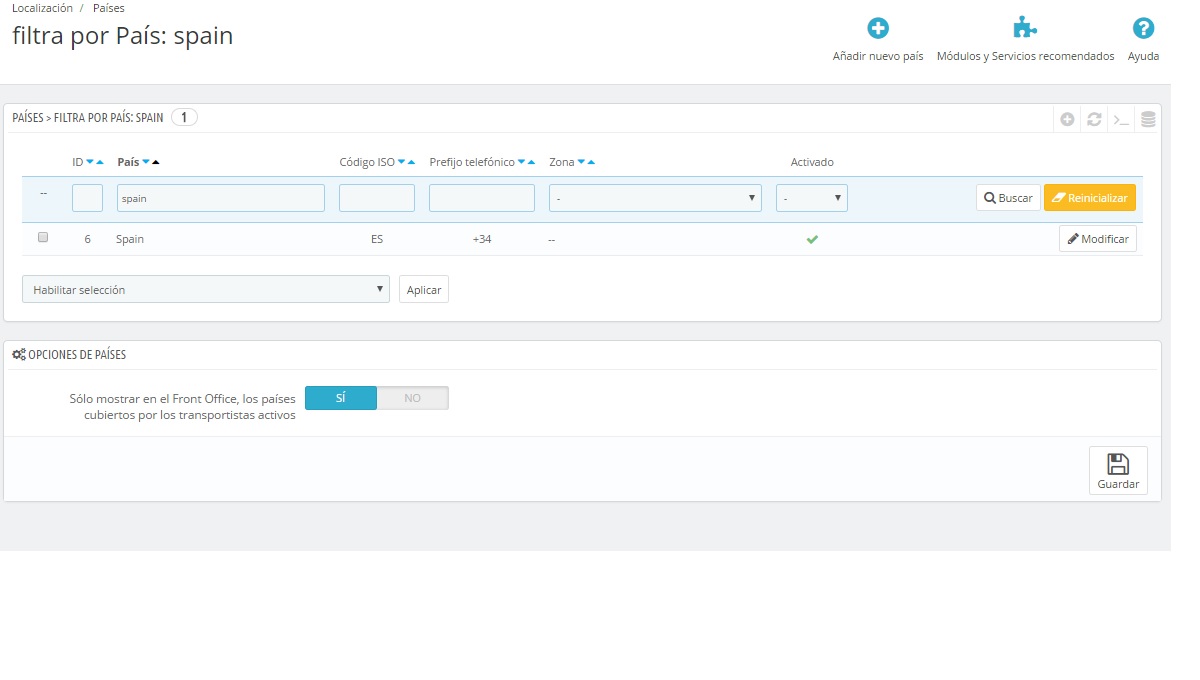The height and width of the screenshot is (680, 1200).
Task: Click Modificar button for Spain
Action: click(x=1098, y=239)
